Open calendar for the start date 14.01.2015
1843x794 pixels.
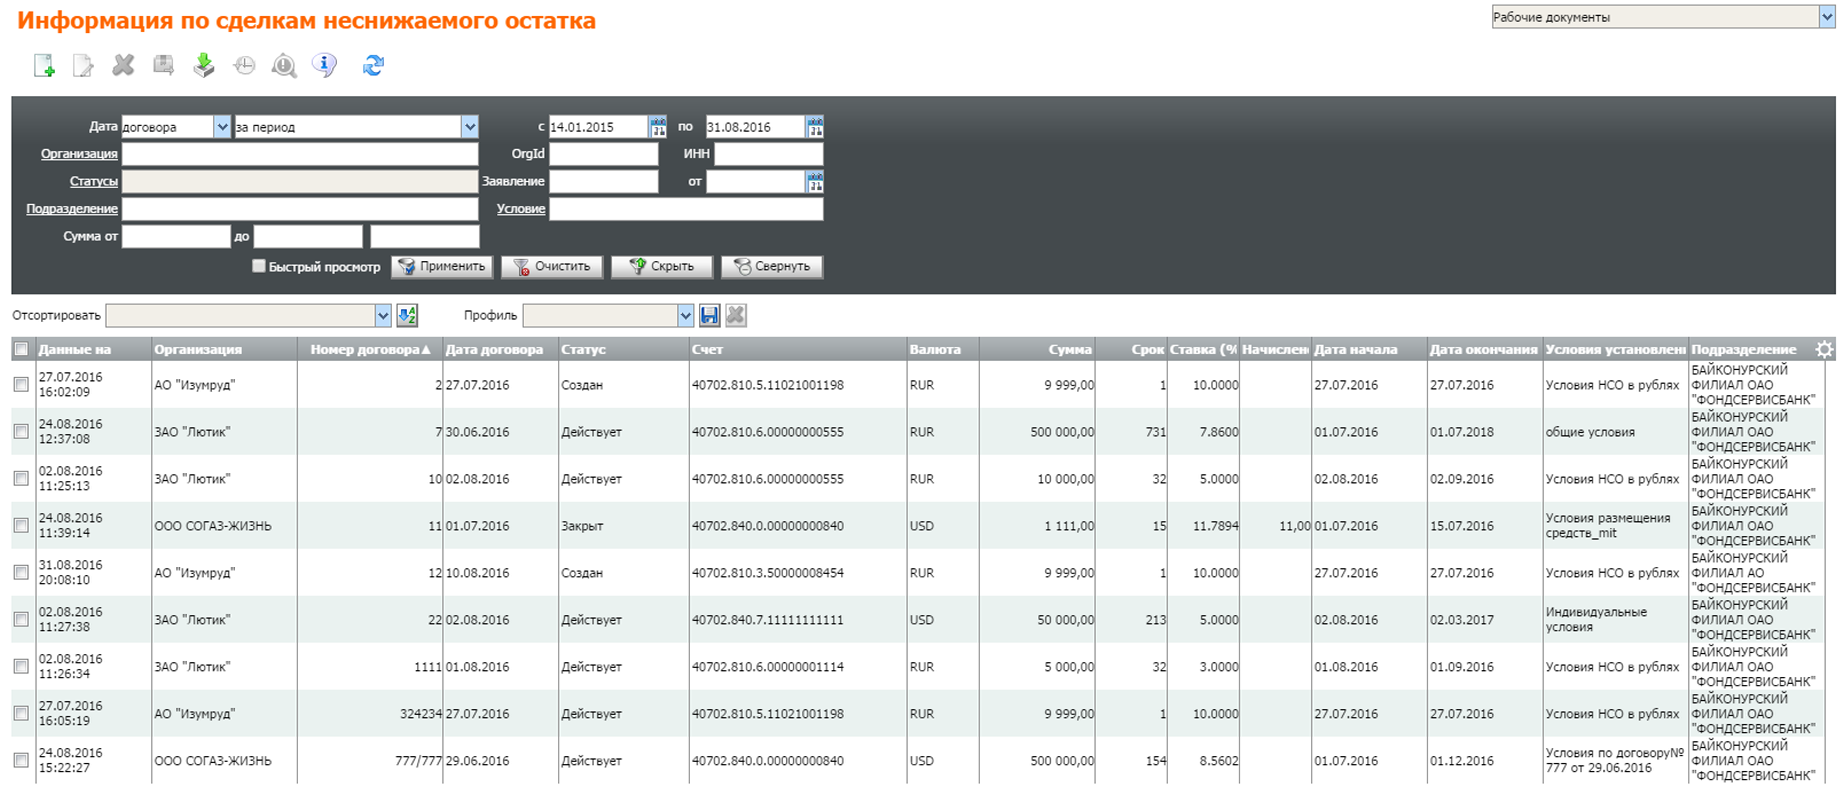coord(657,127)
